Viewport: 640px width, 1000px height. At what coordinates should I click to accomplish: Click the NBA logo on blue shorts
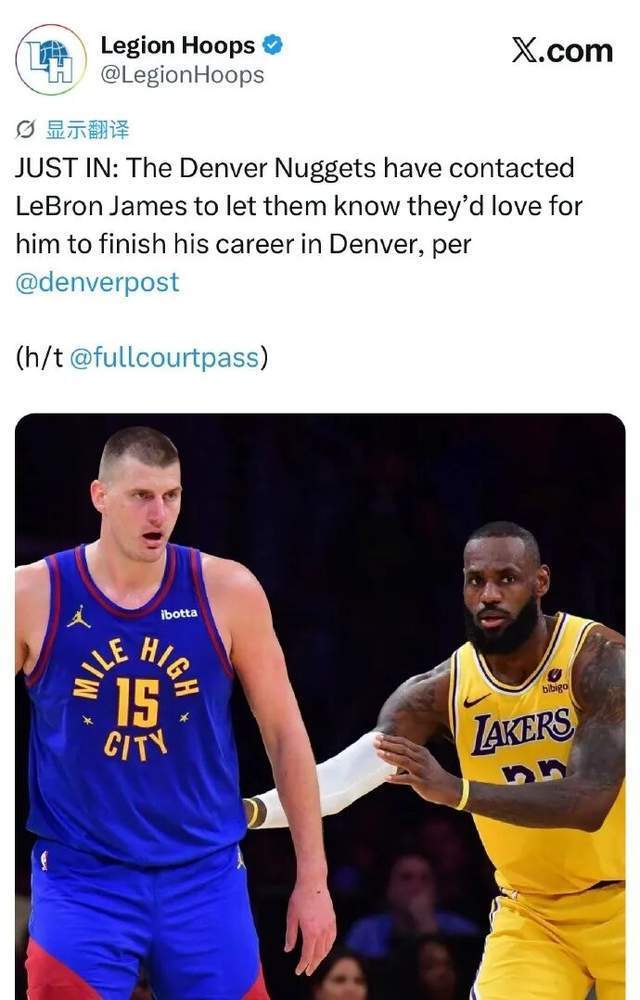click(43, 860)
